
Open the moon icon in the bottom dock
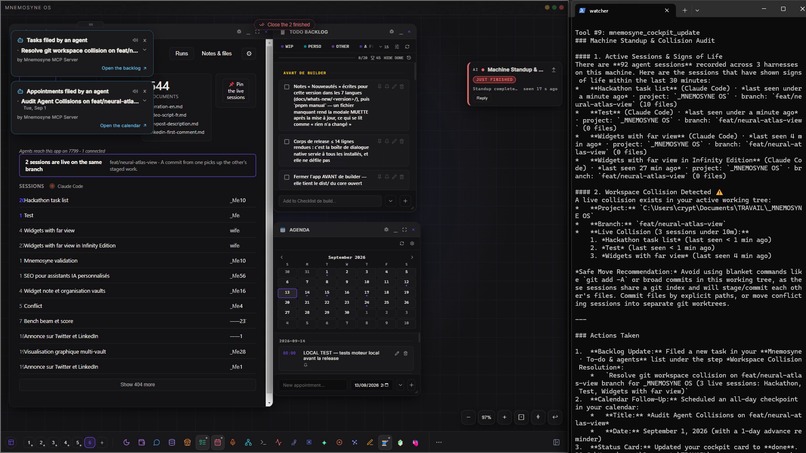click(126, 442)
